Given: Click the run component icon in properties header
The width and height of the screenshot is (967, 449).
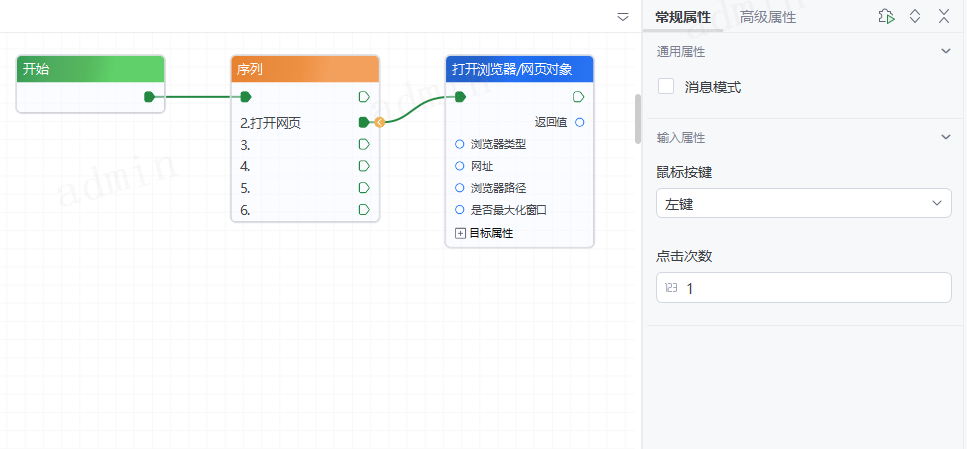Looking at the screenshot, I should 885,16.
